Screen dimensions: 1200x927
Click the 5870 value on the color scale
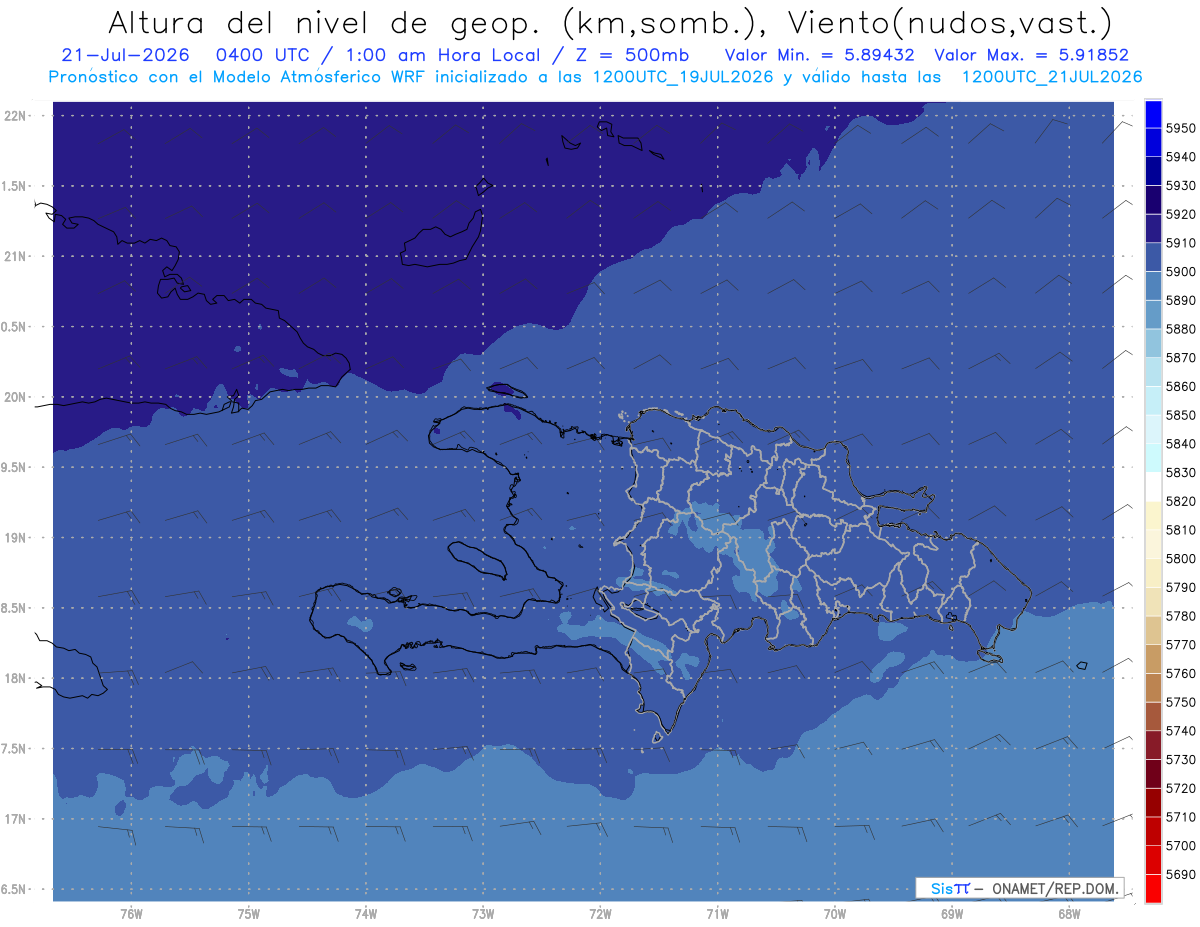[x=1180, y=358]
